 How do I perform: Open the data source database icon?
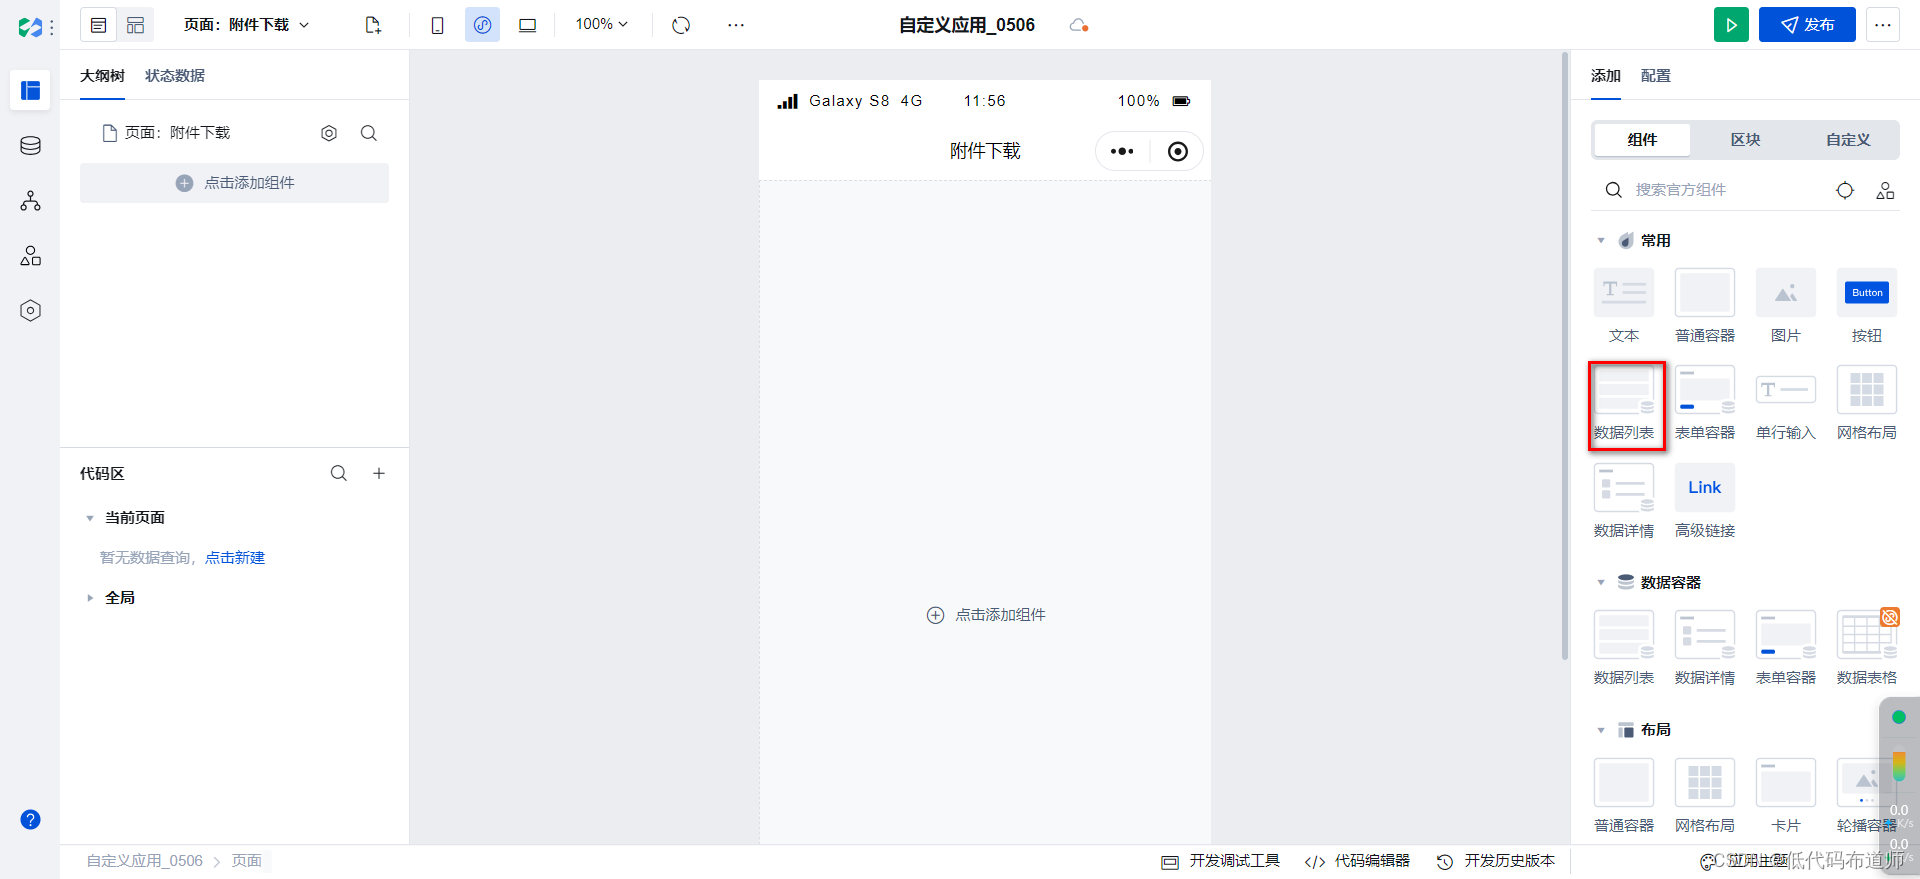pos(30,146)
